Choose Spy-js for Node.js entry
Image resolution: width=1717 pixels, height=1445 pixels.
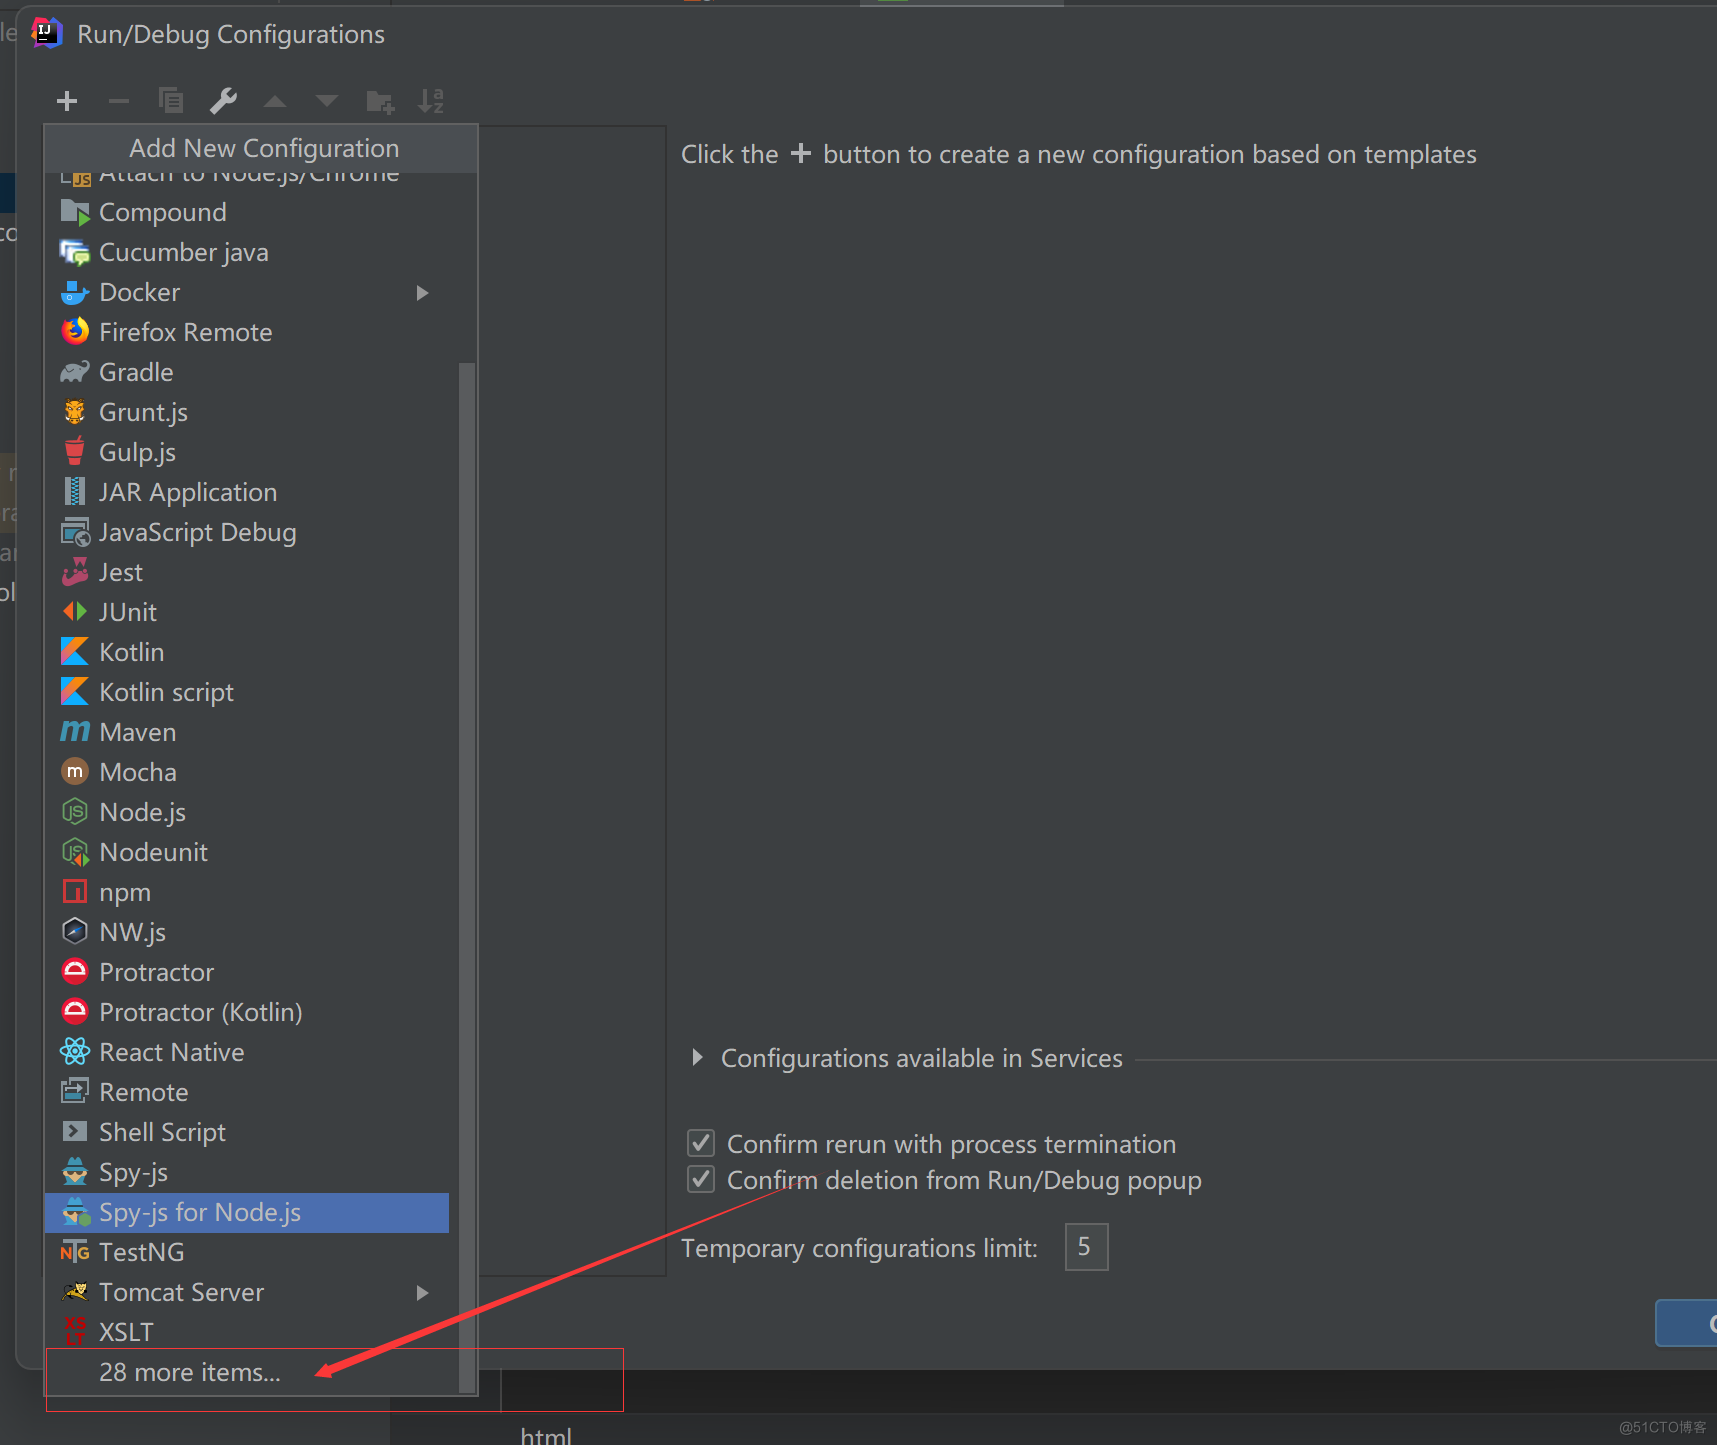pos(247,1212)
